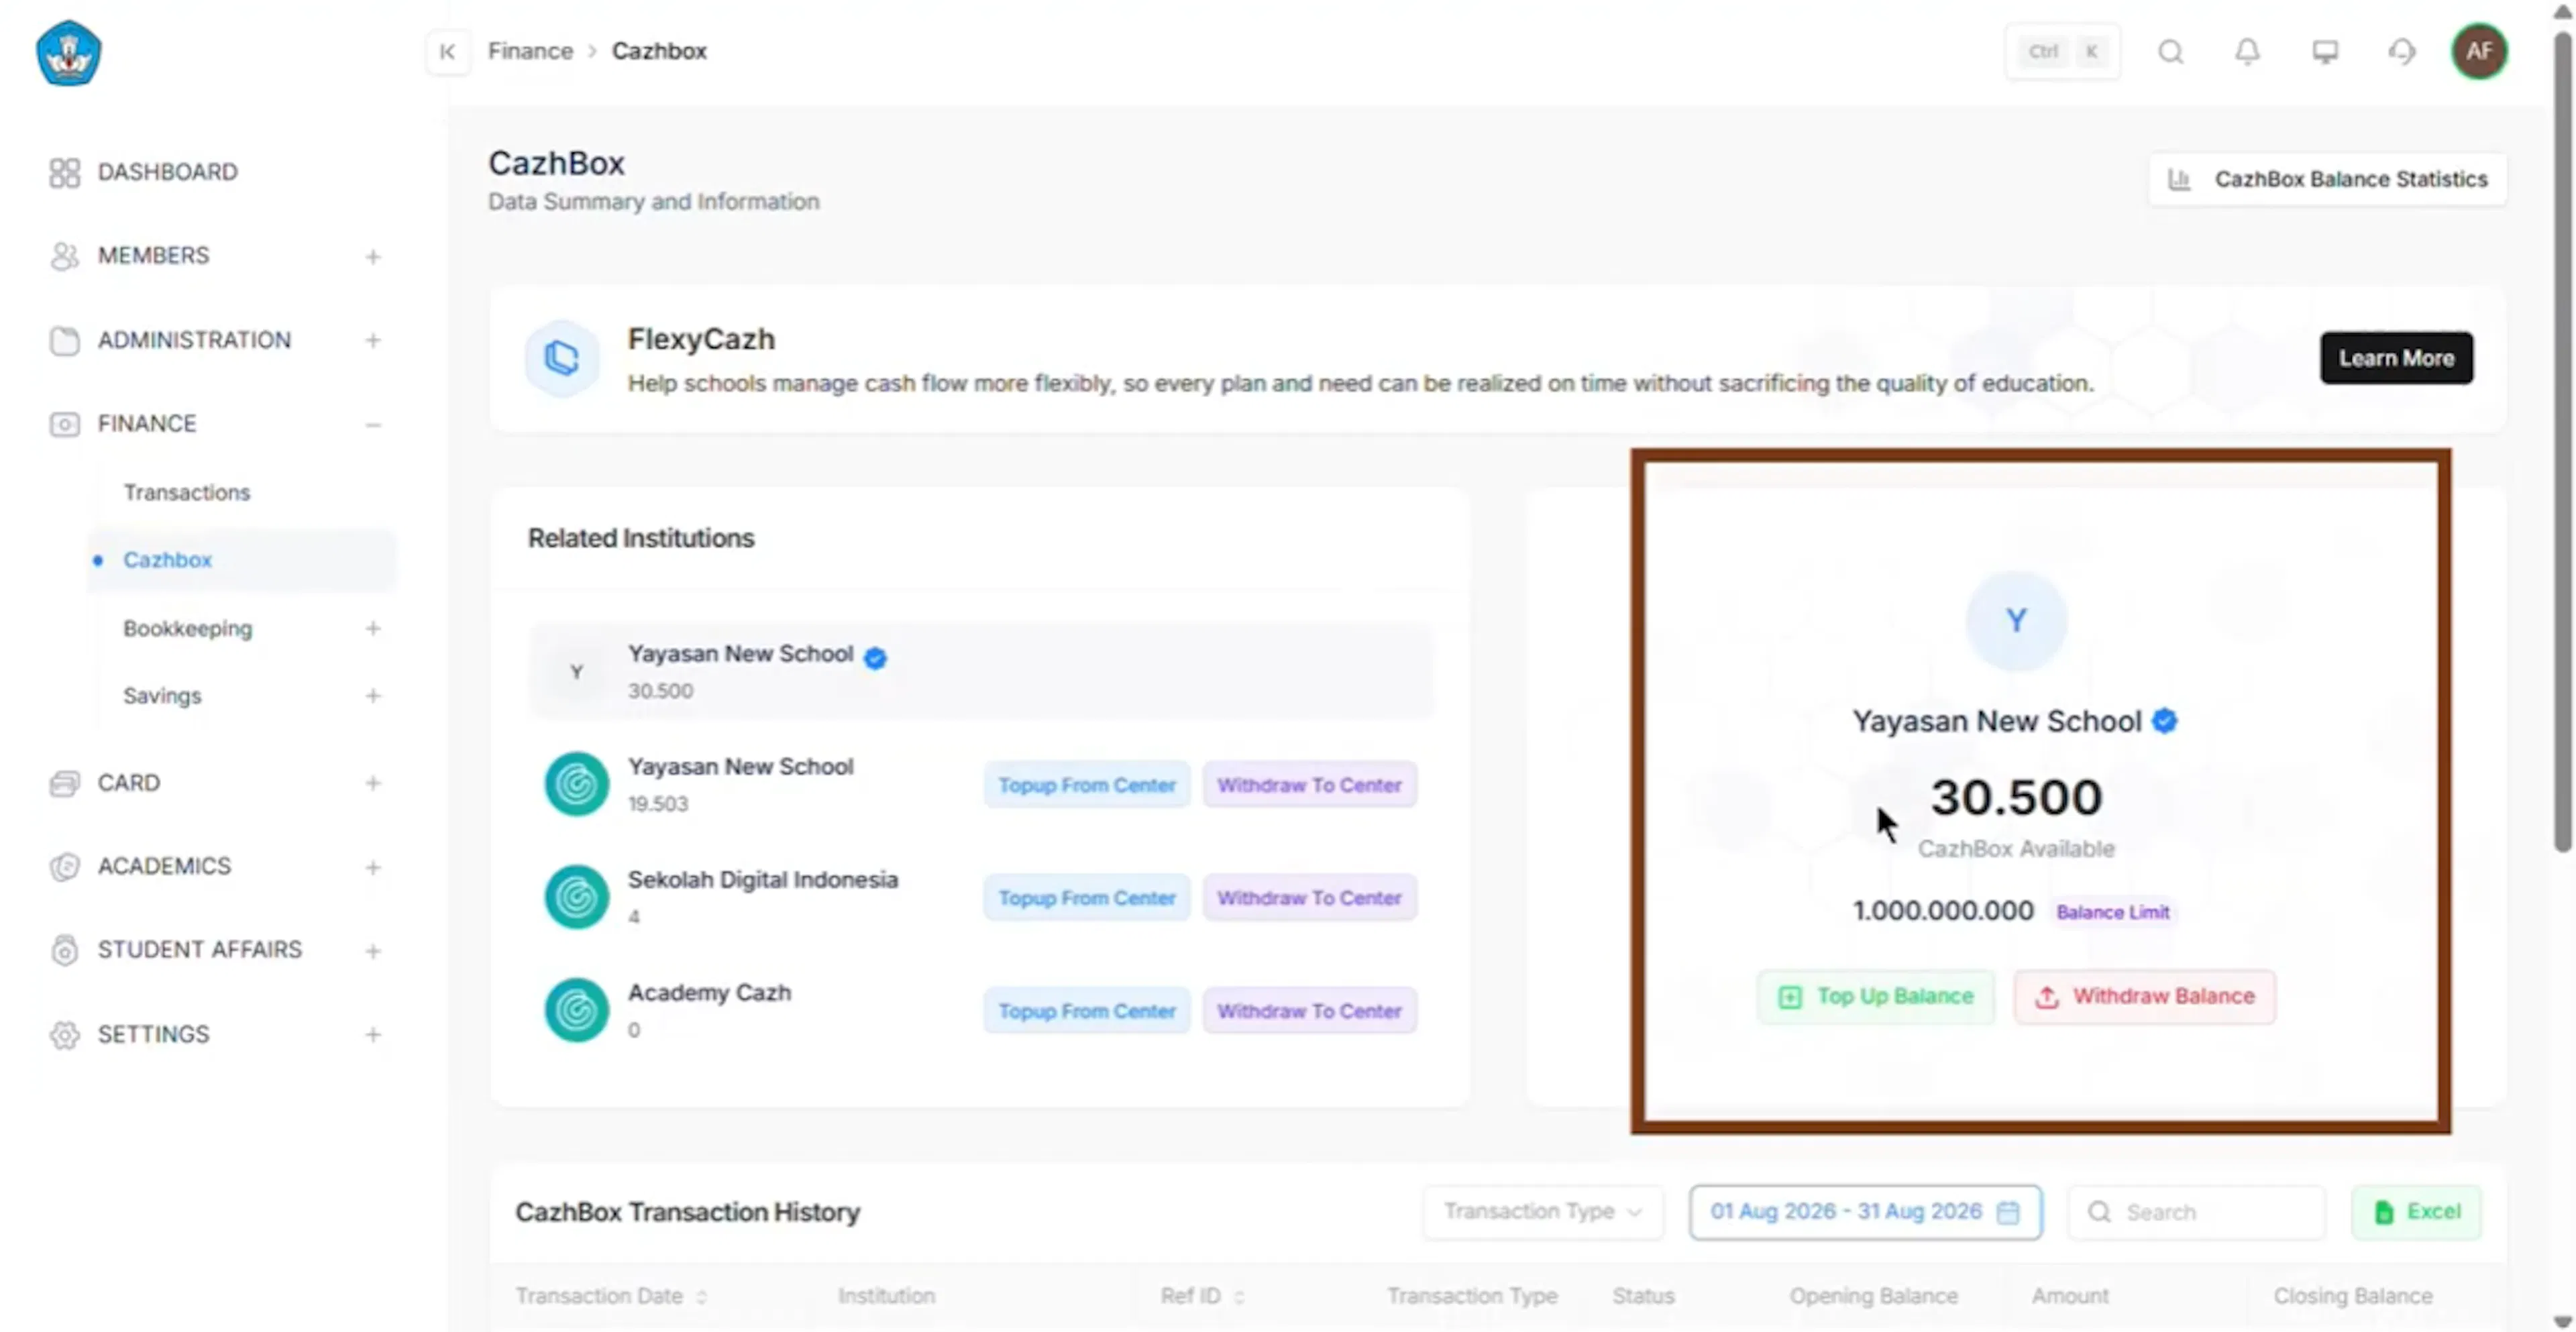
Task: Click the calendar icon in date range
Action: (2008, 1212)
